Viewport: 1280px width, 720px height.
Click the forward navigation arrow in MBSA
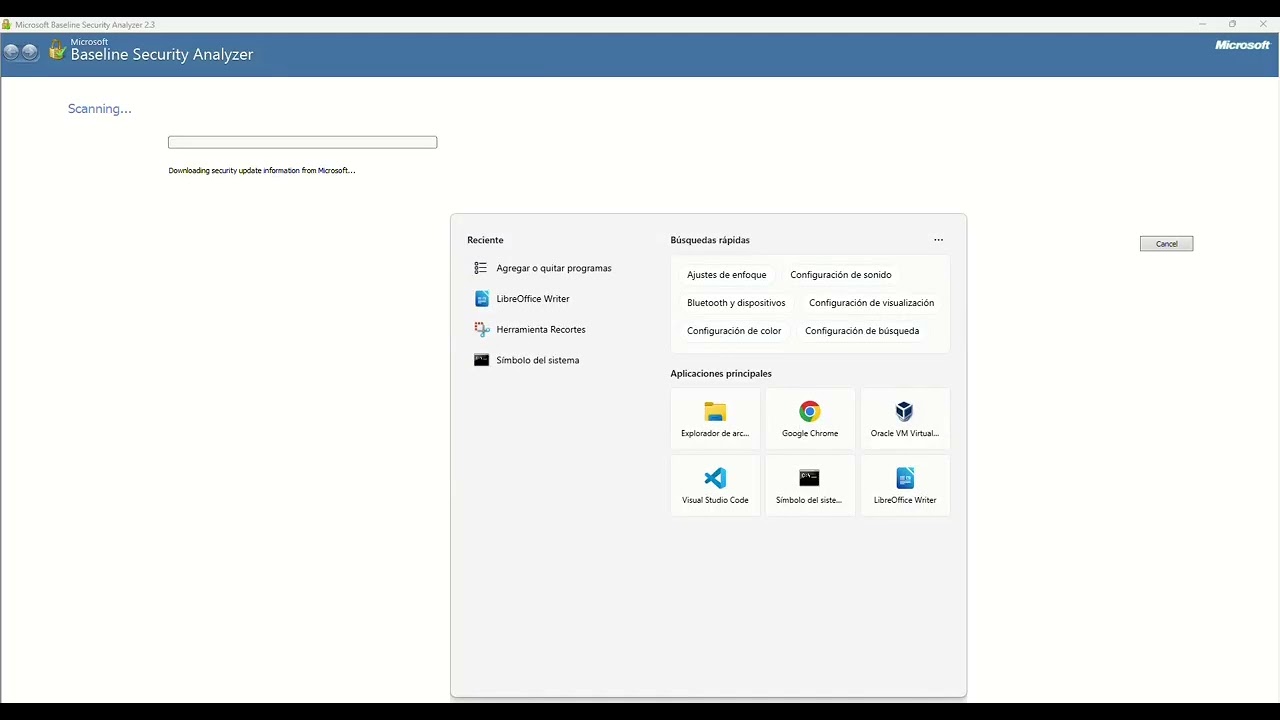coord(31,53)
